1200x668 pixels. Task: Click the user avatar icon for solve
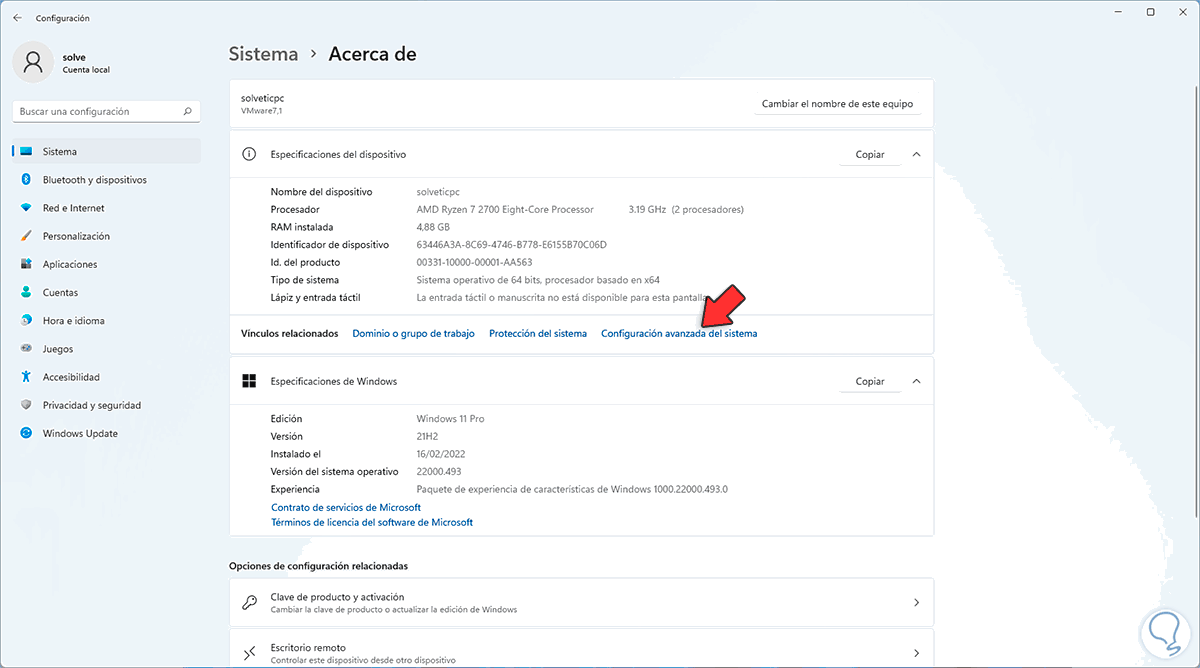click(33, 63)
